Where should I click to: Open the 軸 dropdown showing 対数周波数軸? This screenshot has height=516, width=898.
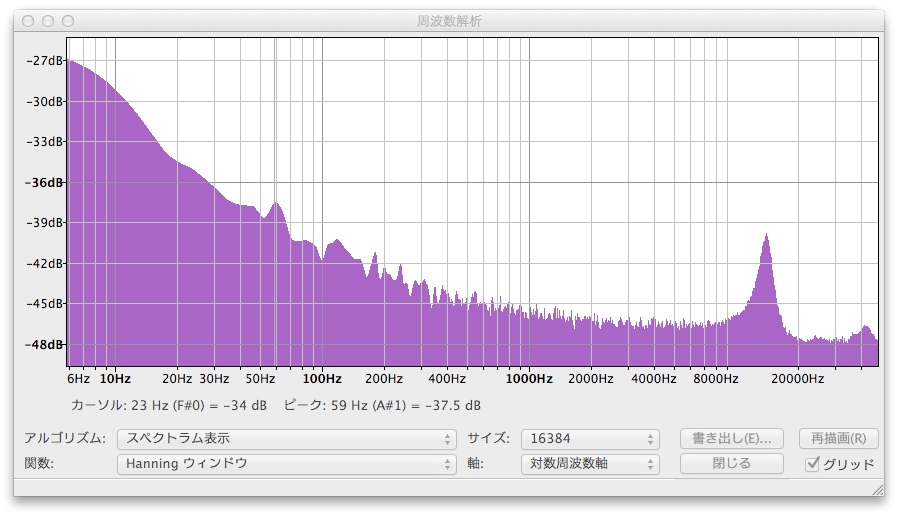[590, 464]
